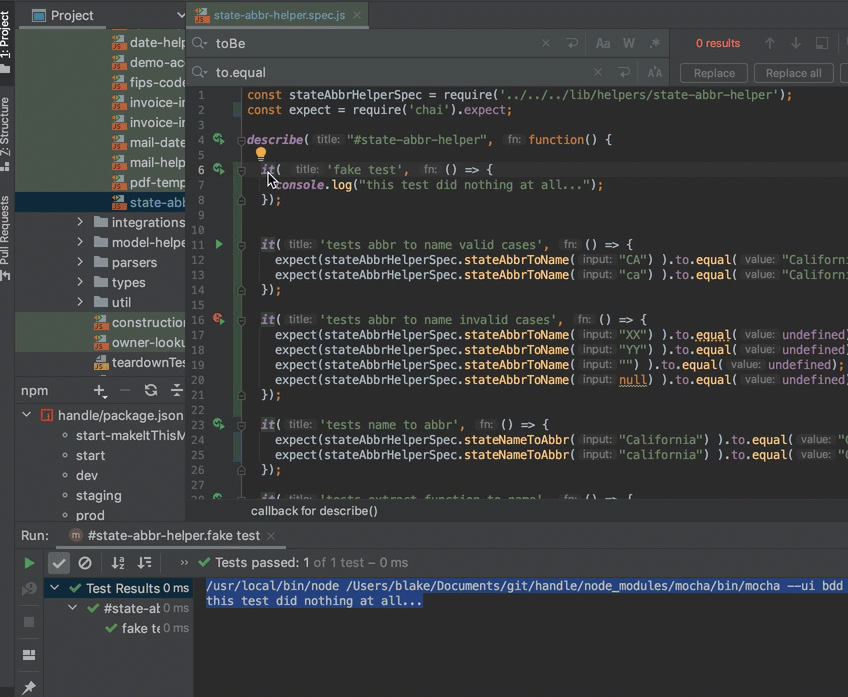
Task: Toggle whole words search option
Action: [x=628, y=43]
